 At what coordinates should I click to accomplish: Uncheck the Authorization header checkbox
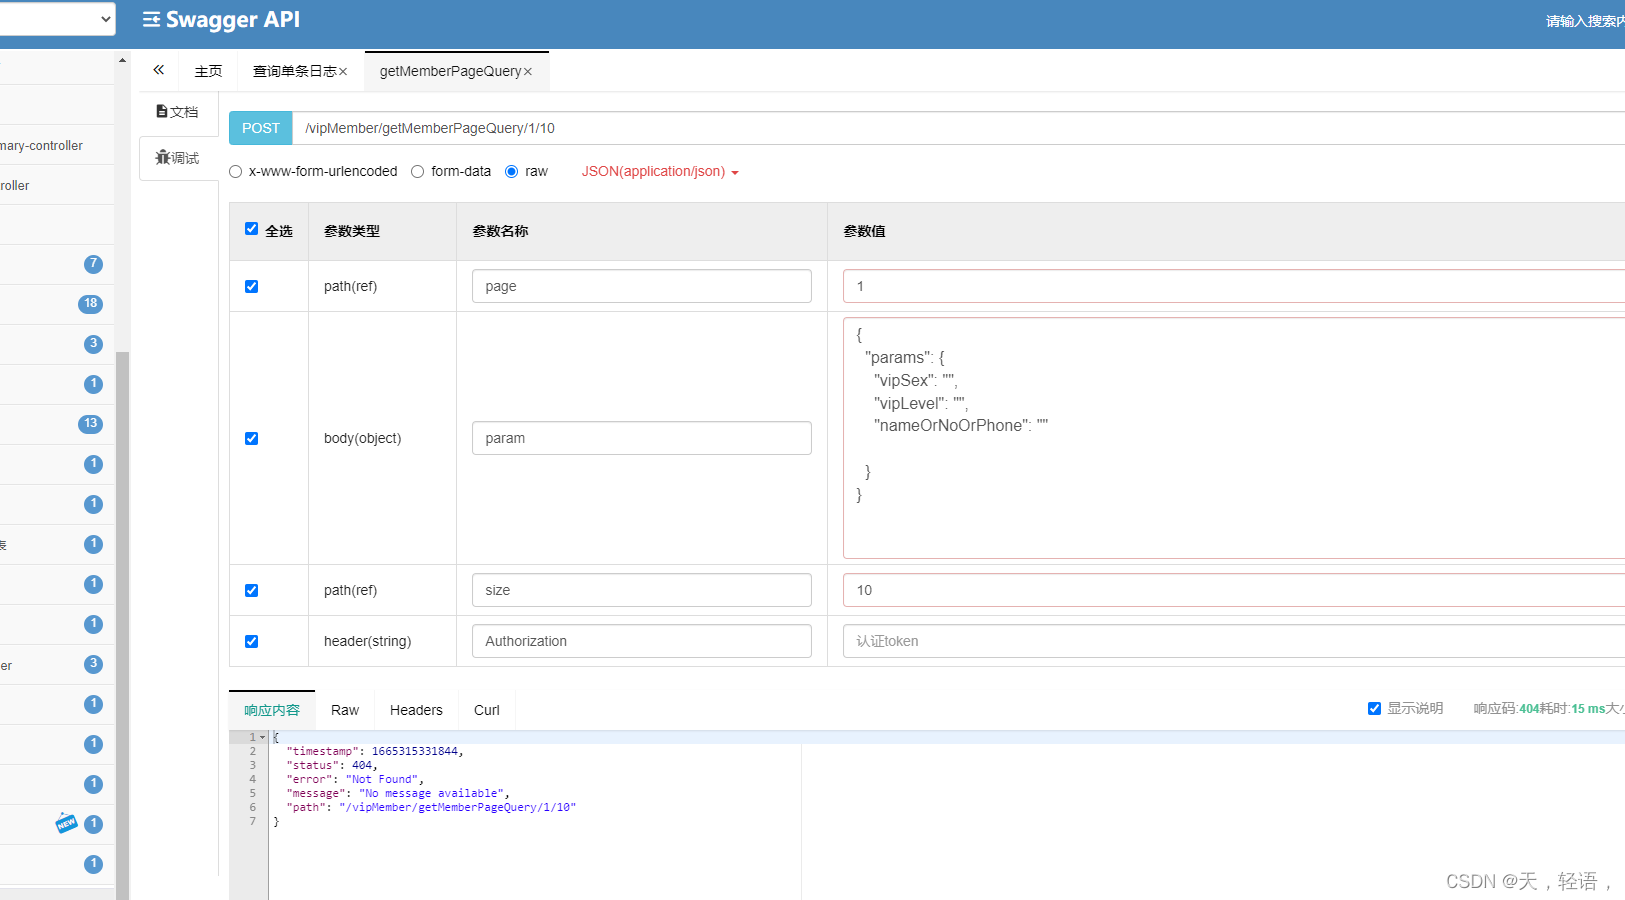click(x=251, y=641)
